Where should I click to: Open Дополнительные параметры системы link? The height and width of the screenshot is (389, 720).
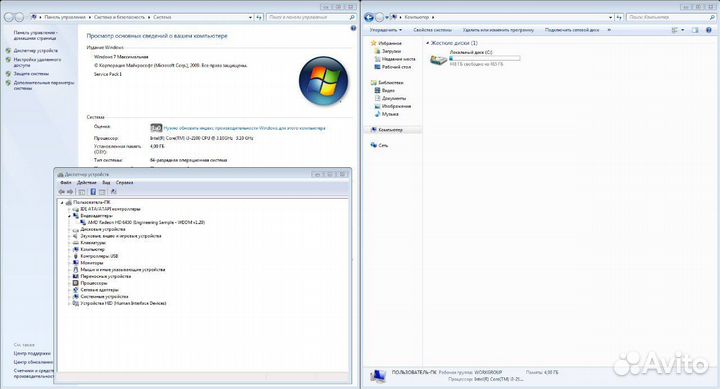click(x=44, y=85)
